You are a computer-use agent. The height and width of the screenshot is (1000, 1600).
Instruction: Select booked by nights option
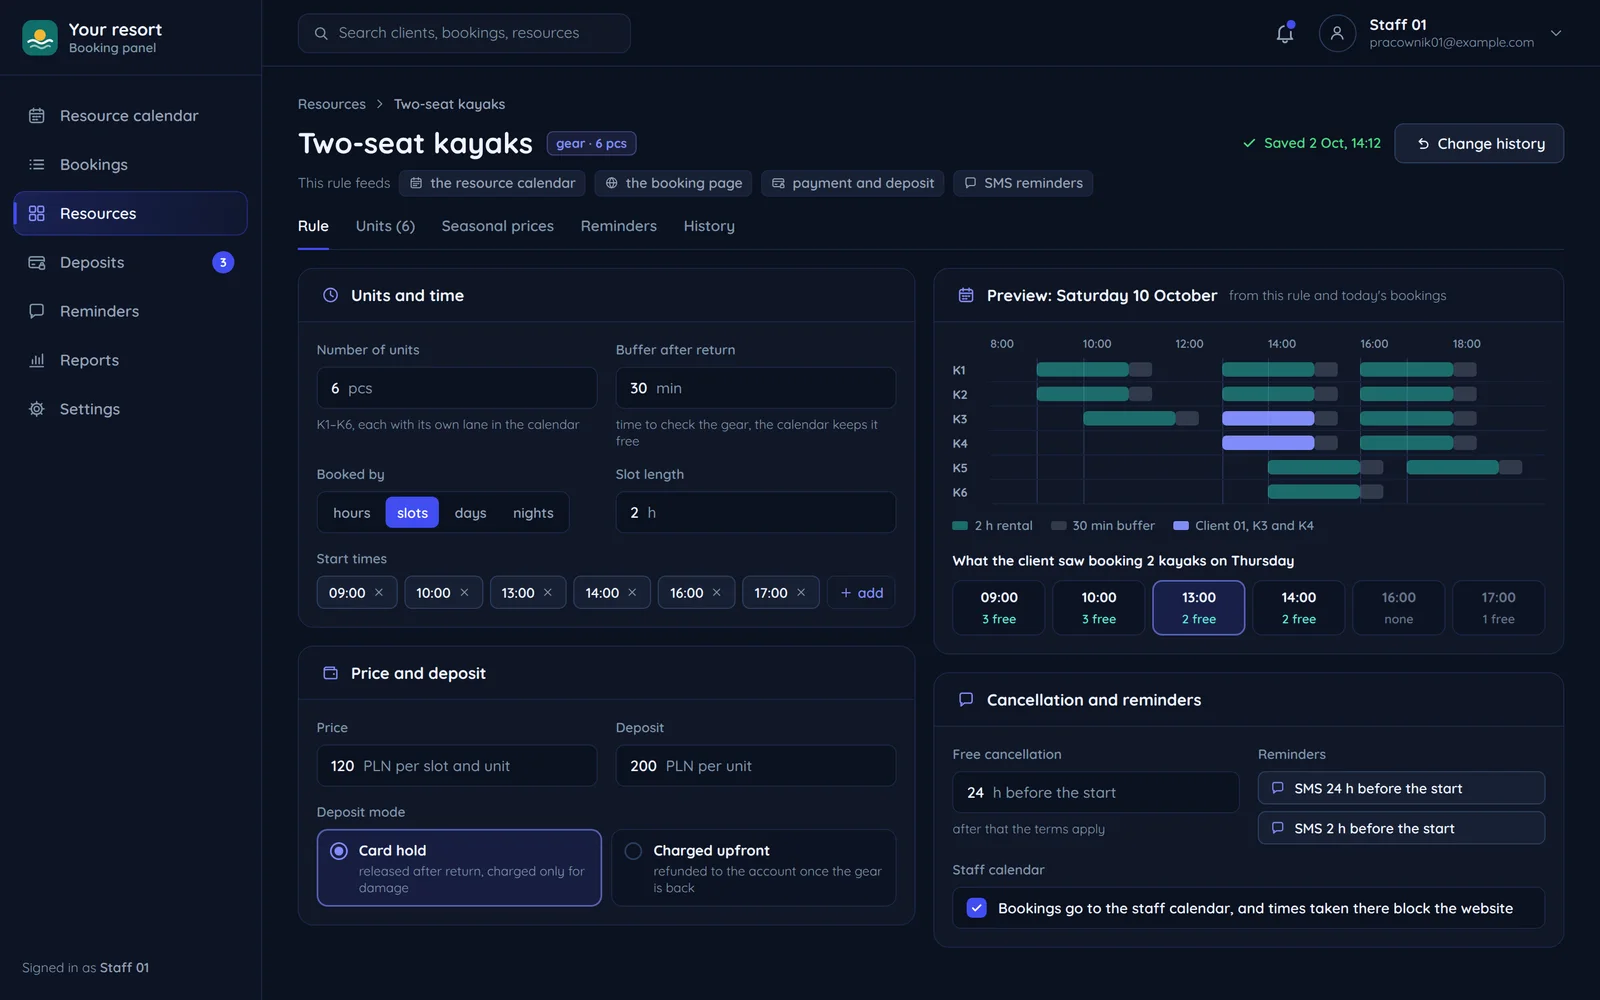pyautogui.click(x=533, y=513)
